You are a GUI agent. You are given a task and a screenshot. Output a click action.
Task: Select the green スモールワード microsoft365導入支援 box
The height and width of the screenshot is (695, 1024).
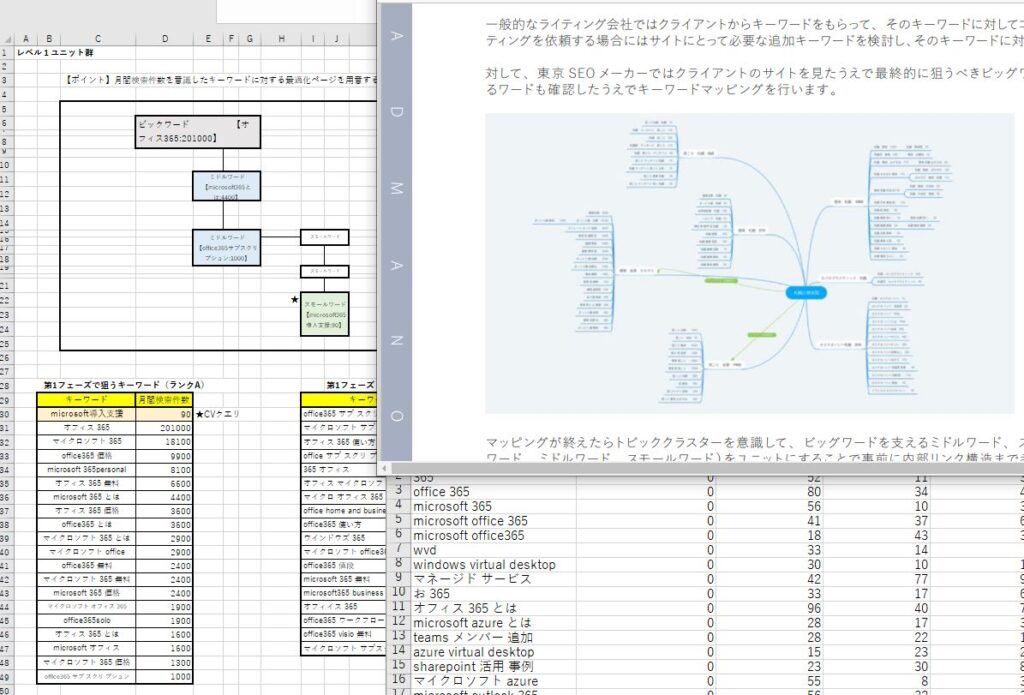[x=325, y=314]
